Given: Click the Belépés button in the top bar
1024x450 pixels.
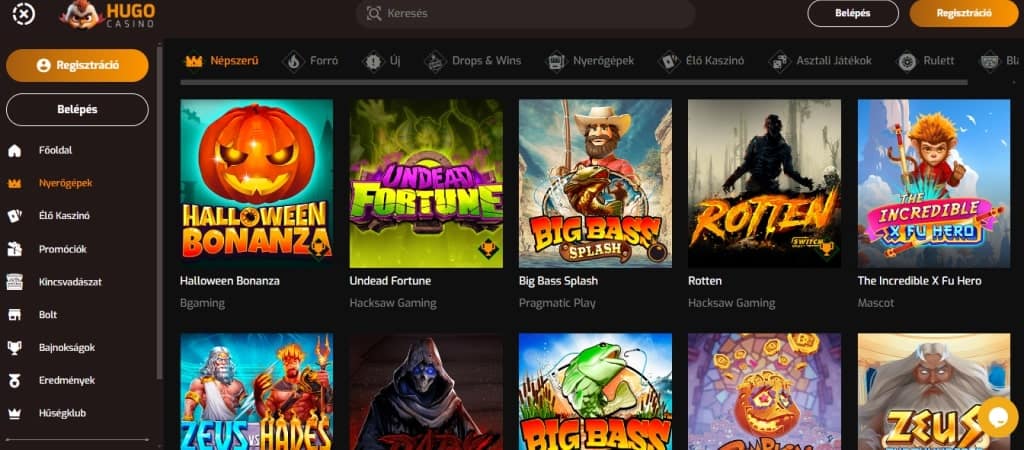Looking at the screenshot, I should 853,13.
